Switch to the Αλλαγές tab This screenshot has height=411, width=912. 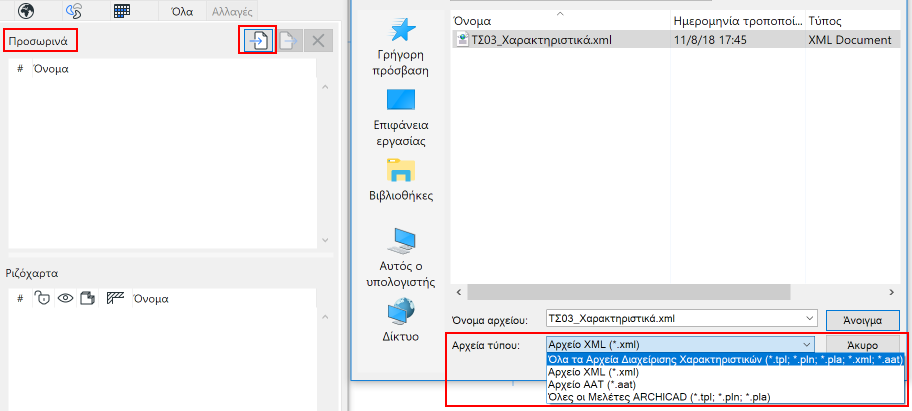click(x=232, y=10)
